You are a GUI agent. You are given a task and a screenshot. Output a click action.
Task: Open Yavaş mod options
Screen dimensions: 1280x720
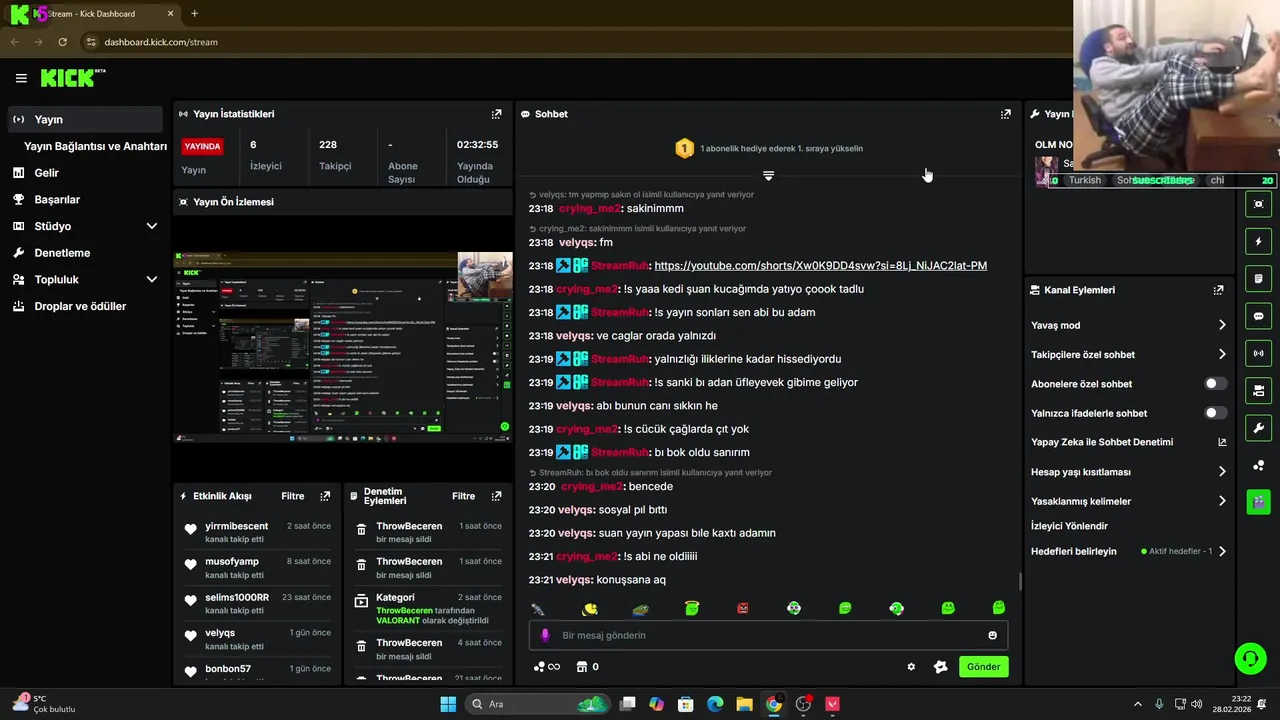(x=1128, y=325)
